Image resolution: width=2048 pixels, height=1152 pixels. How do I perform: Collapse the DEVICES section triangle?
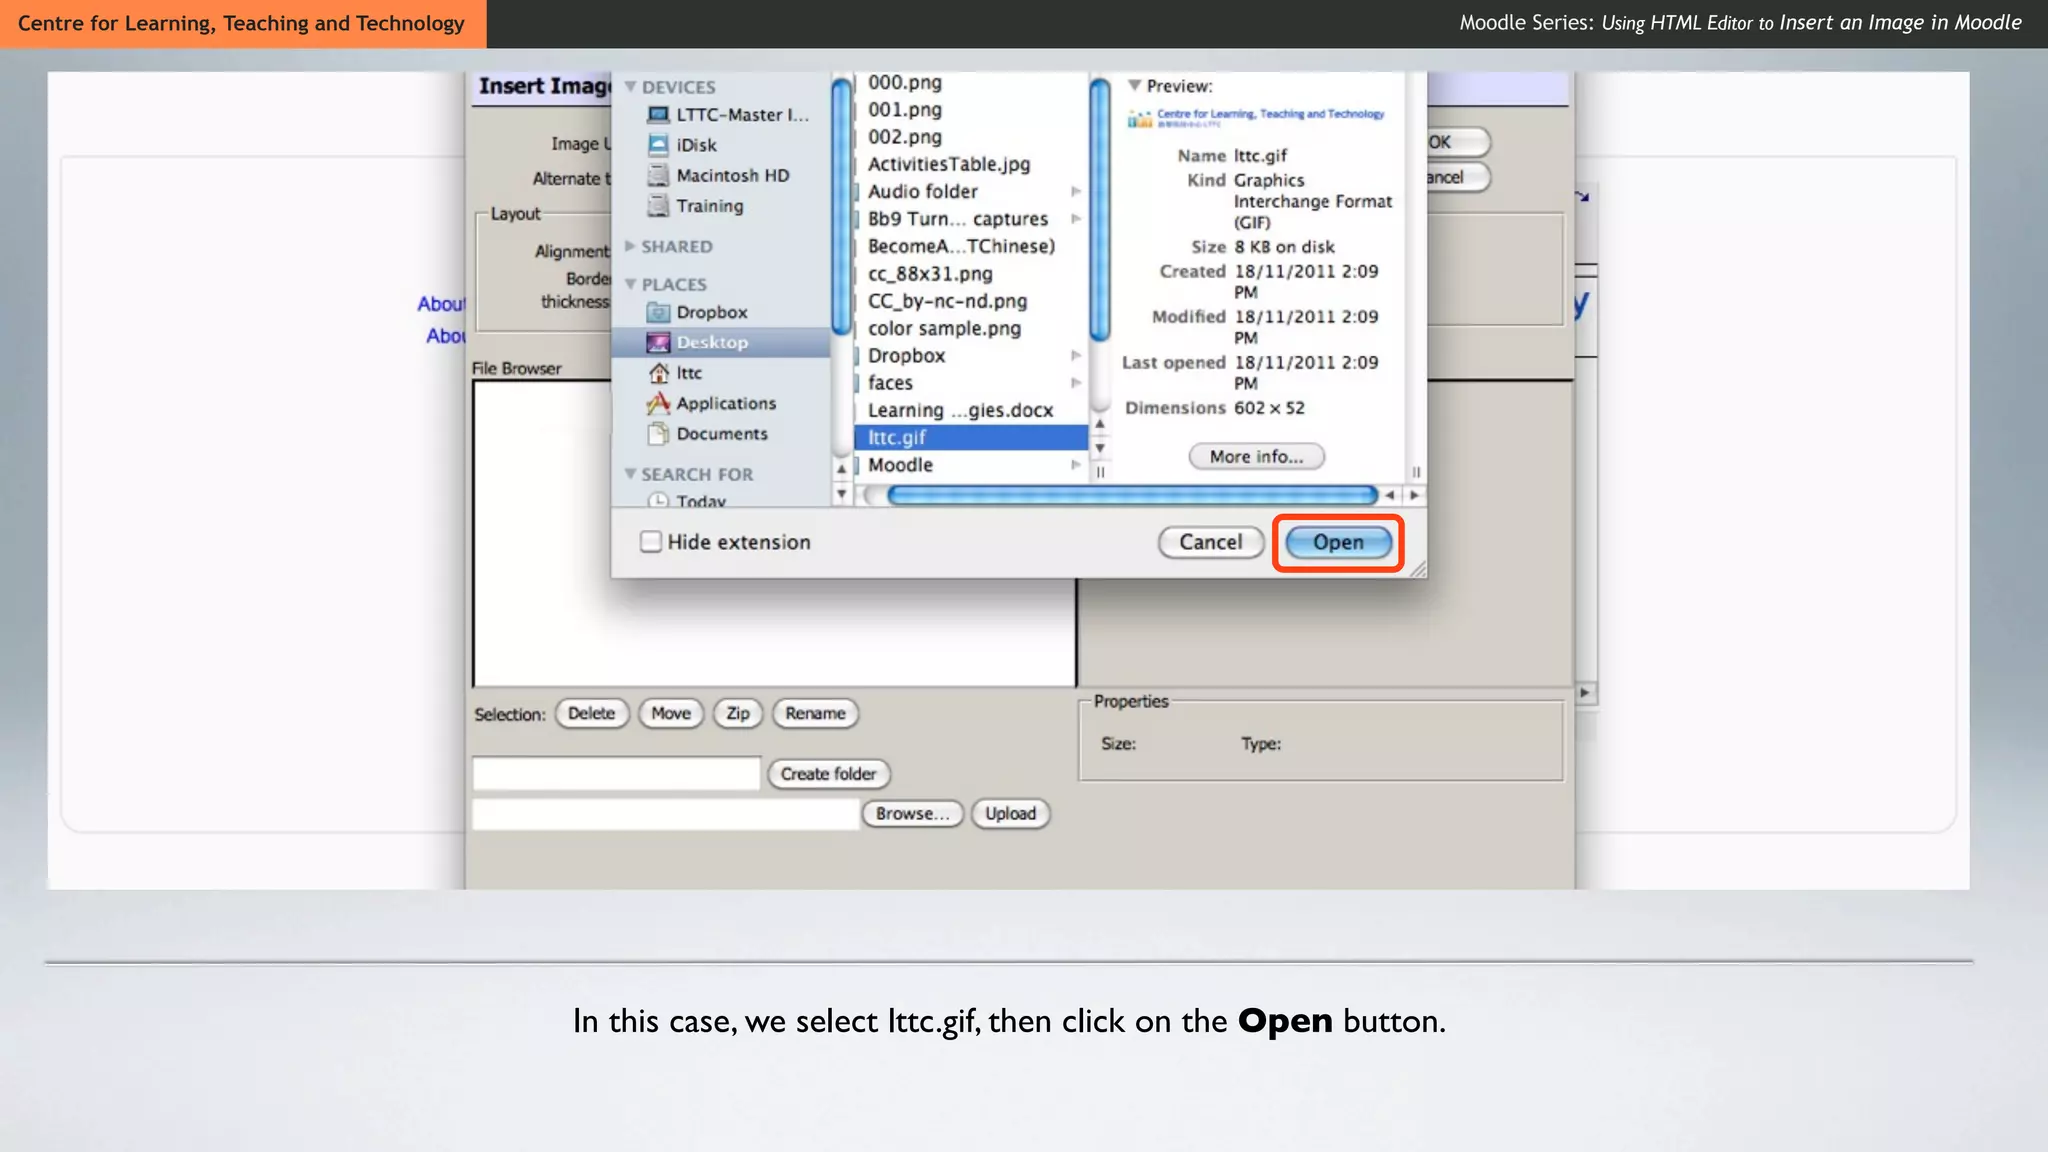(630, 87)
